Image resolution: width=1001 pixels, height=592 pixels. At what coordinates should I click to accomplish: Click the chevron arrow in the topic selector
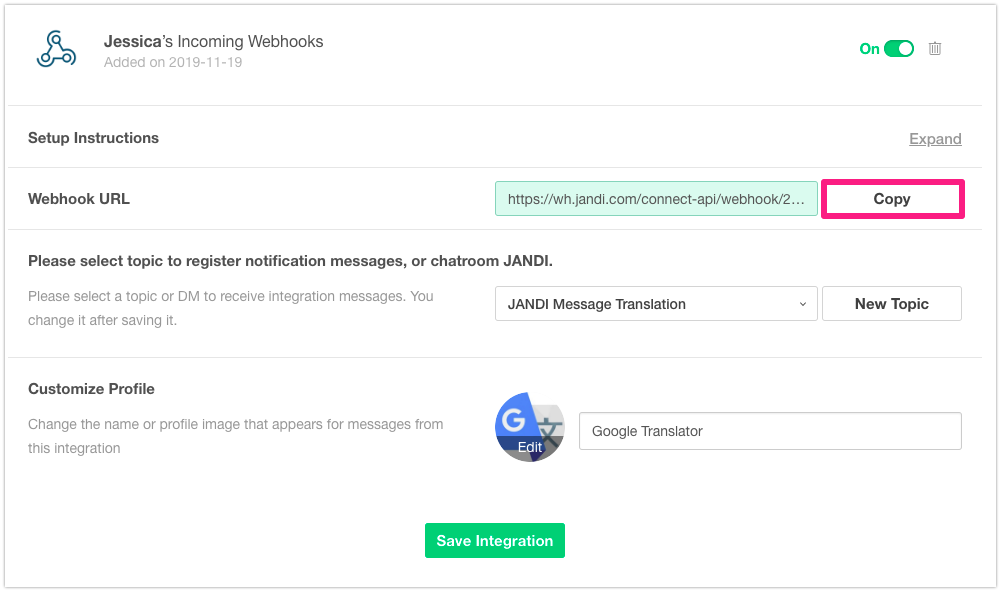click(803, 304)
